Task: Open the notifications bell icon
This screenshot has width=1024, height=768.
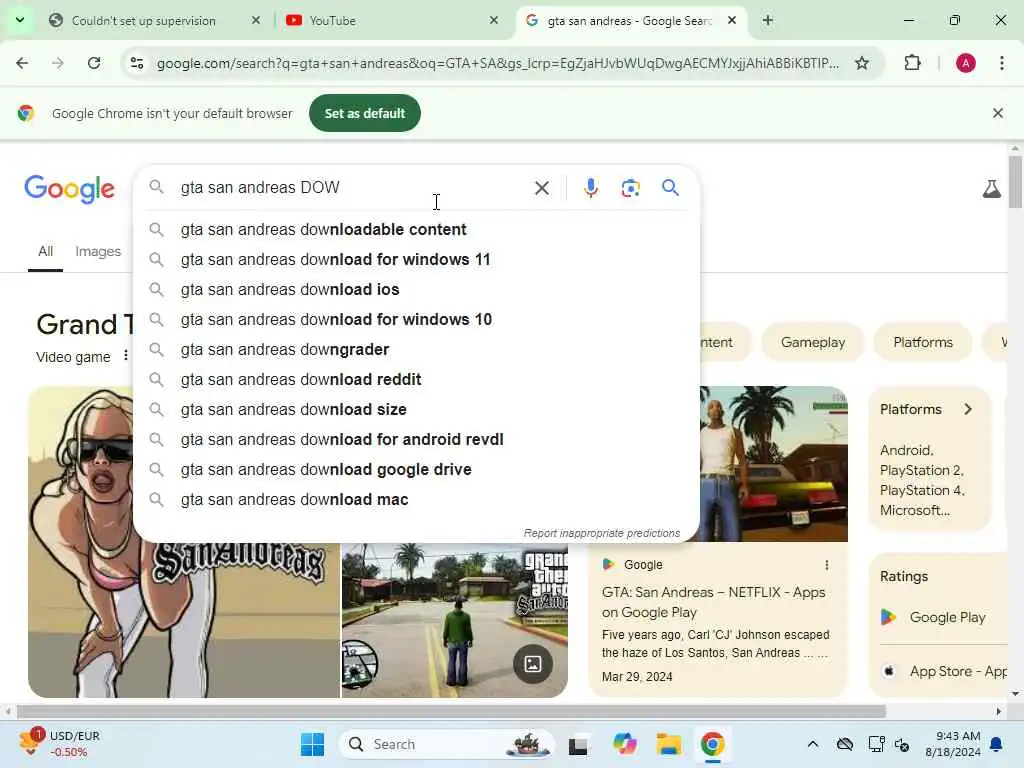Action: (x=997, y=744)
